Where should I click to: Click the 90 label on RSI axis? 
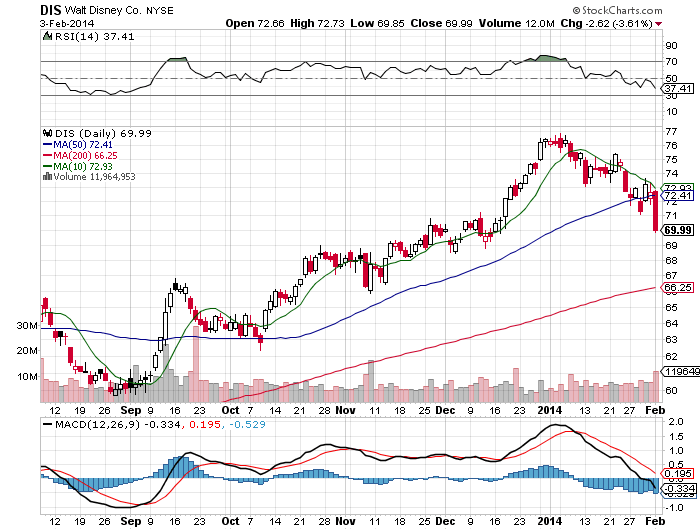pyautogui.click(x=671, y=45)
